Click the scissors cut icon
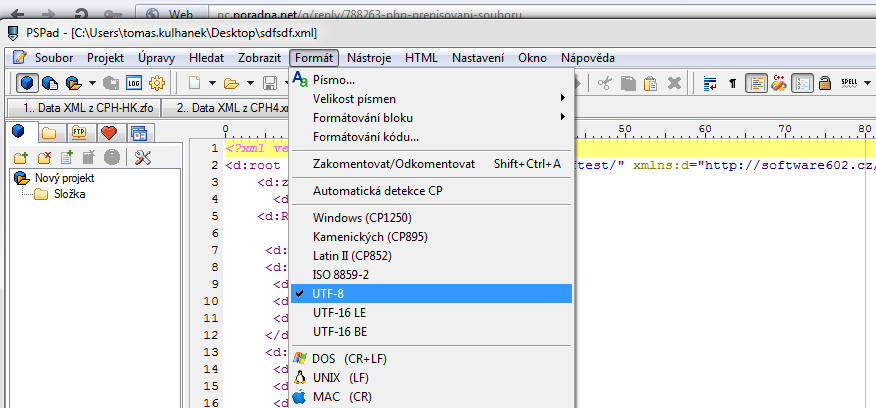 point(605,83)
